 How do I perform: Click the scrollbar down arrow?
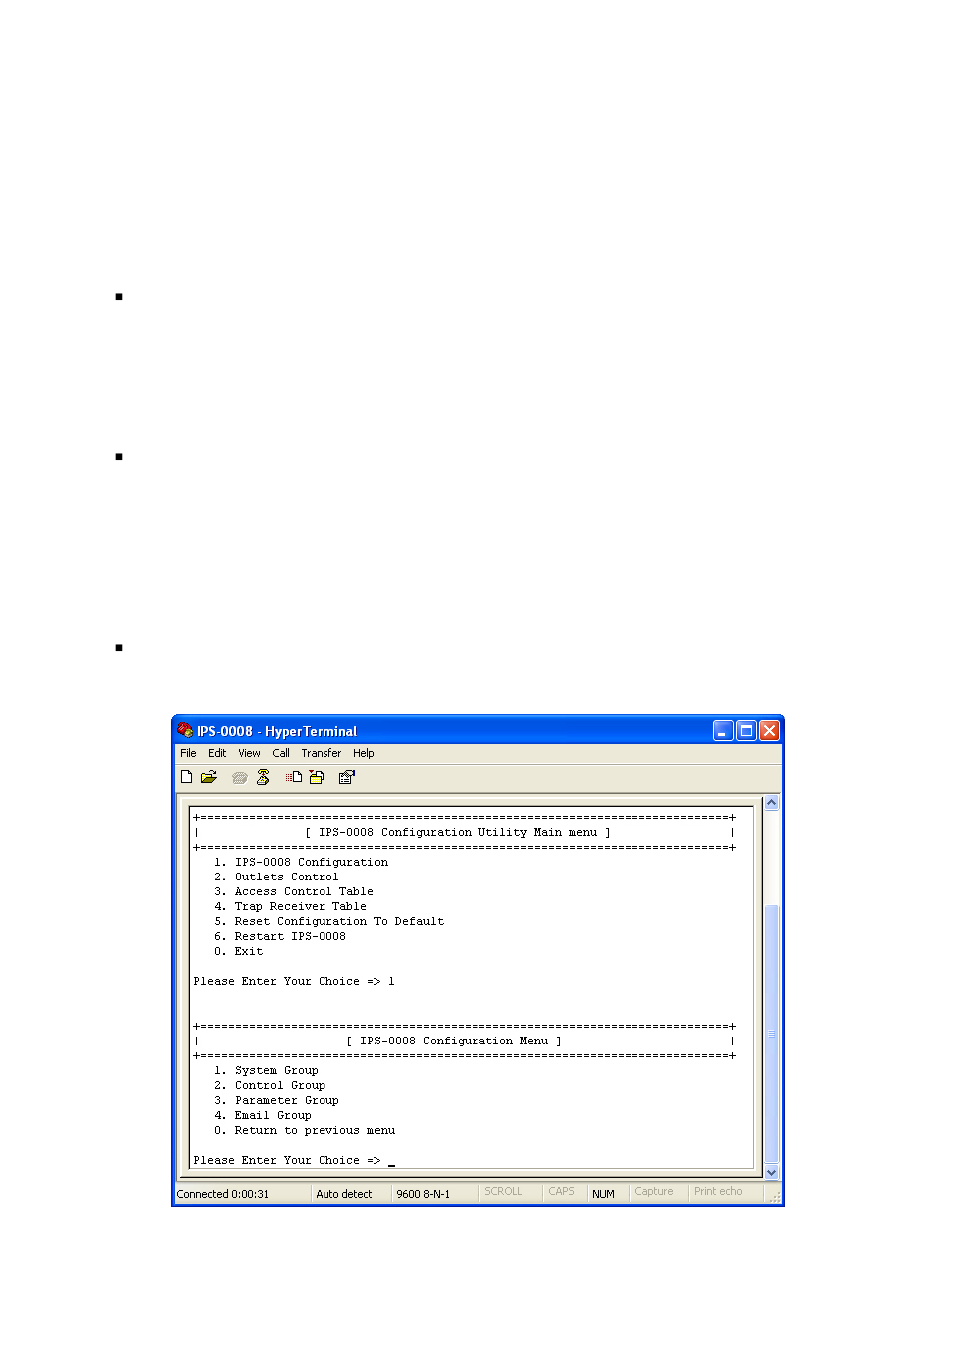[771, 1172]
